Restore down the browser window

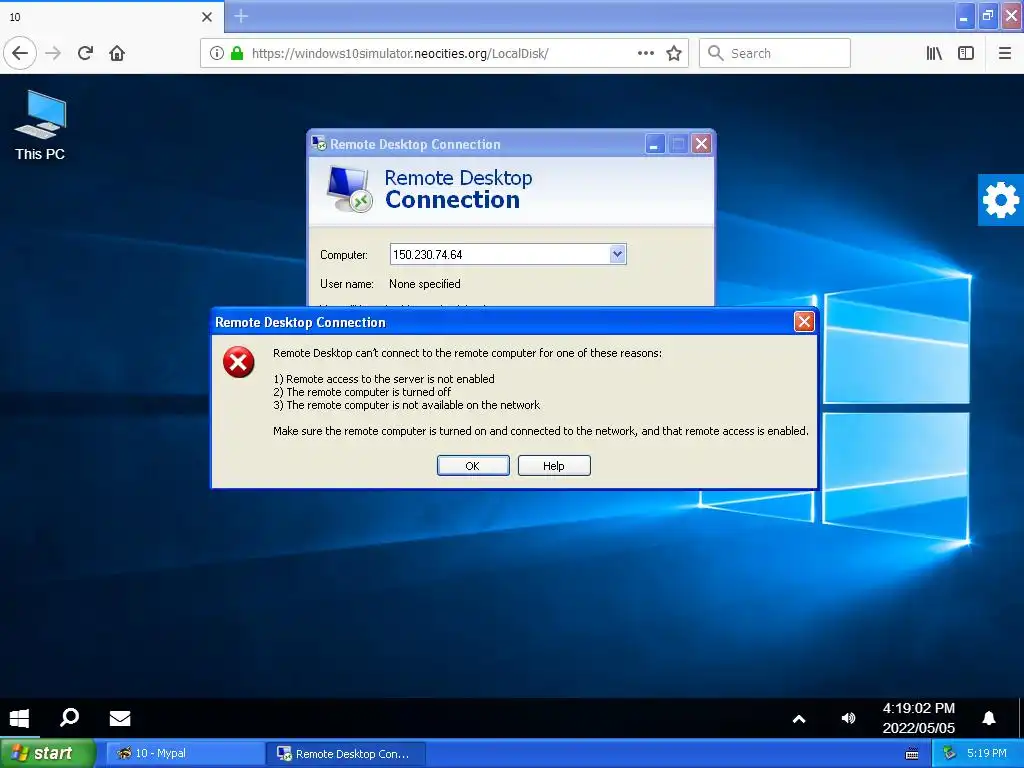pyautogui.click(x=988, y=16)
